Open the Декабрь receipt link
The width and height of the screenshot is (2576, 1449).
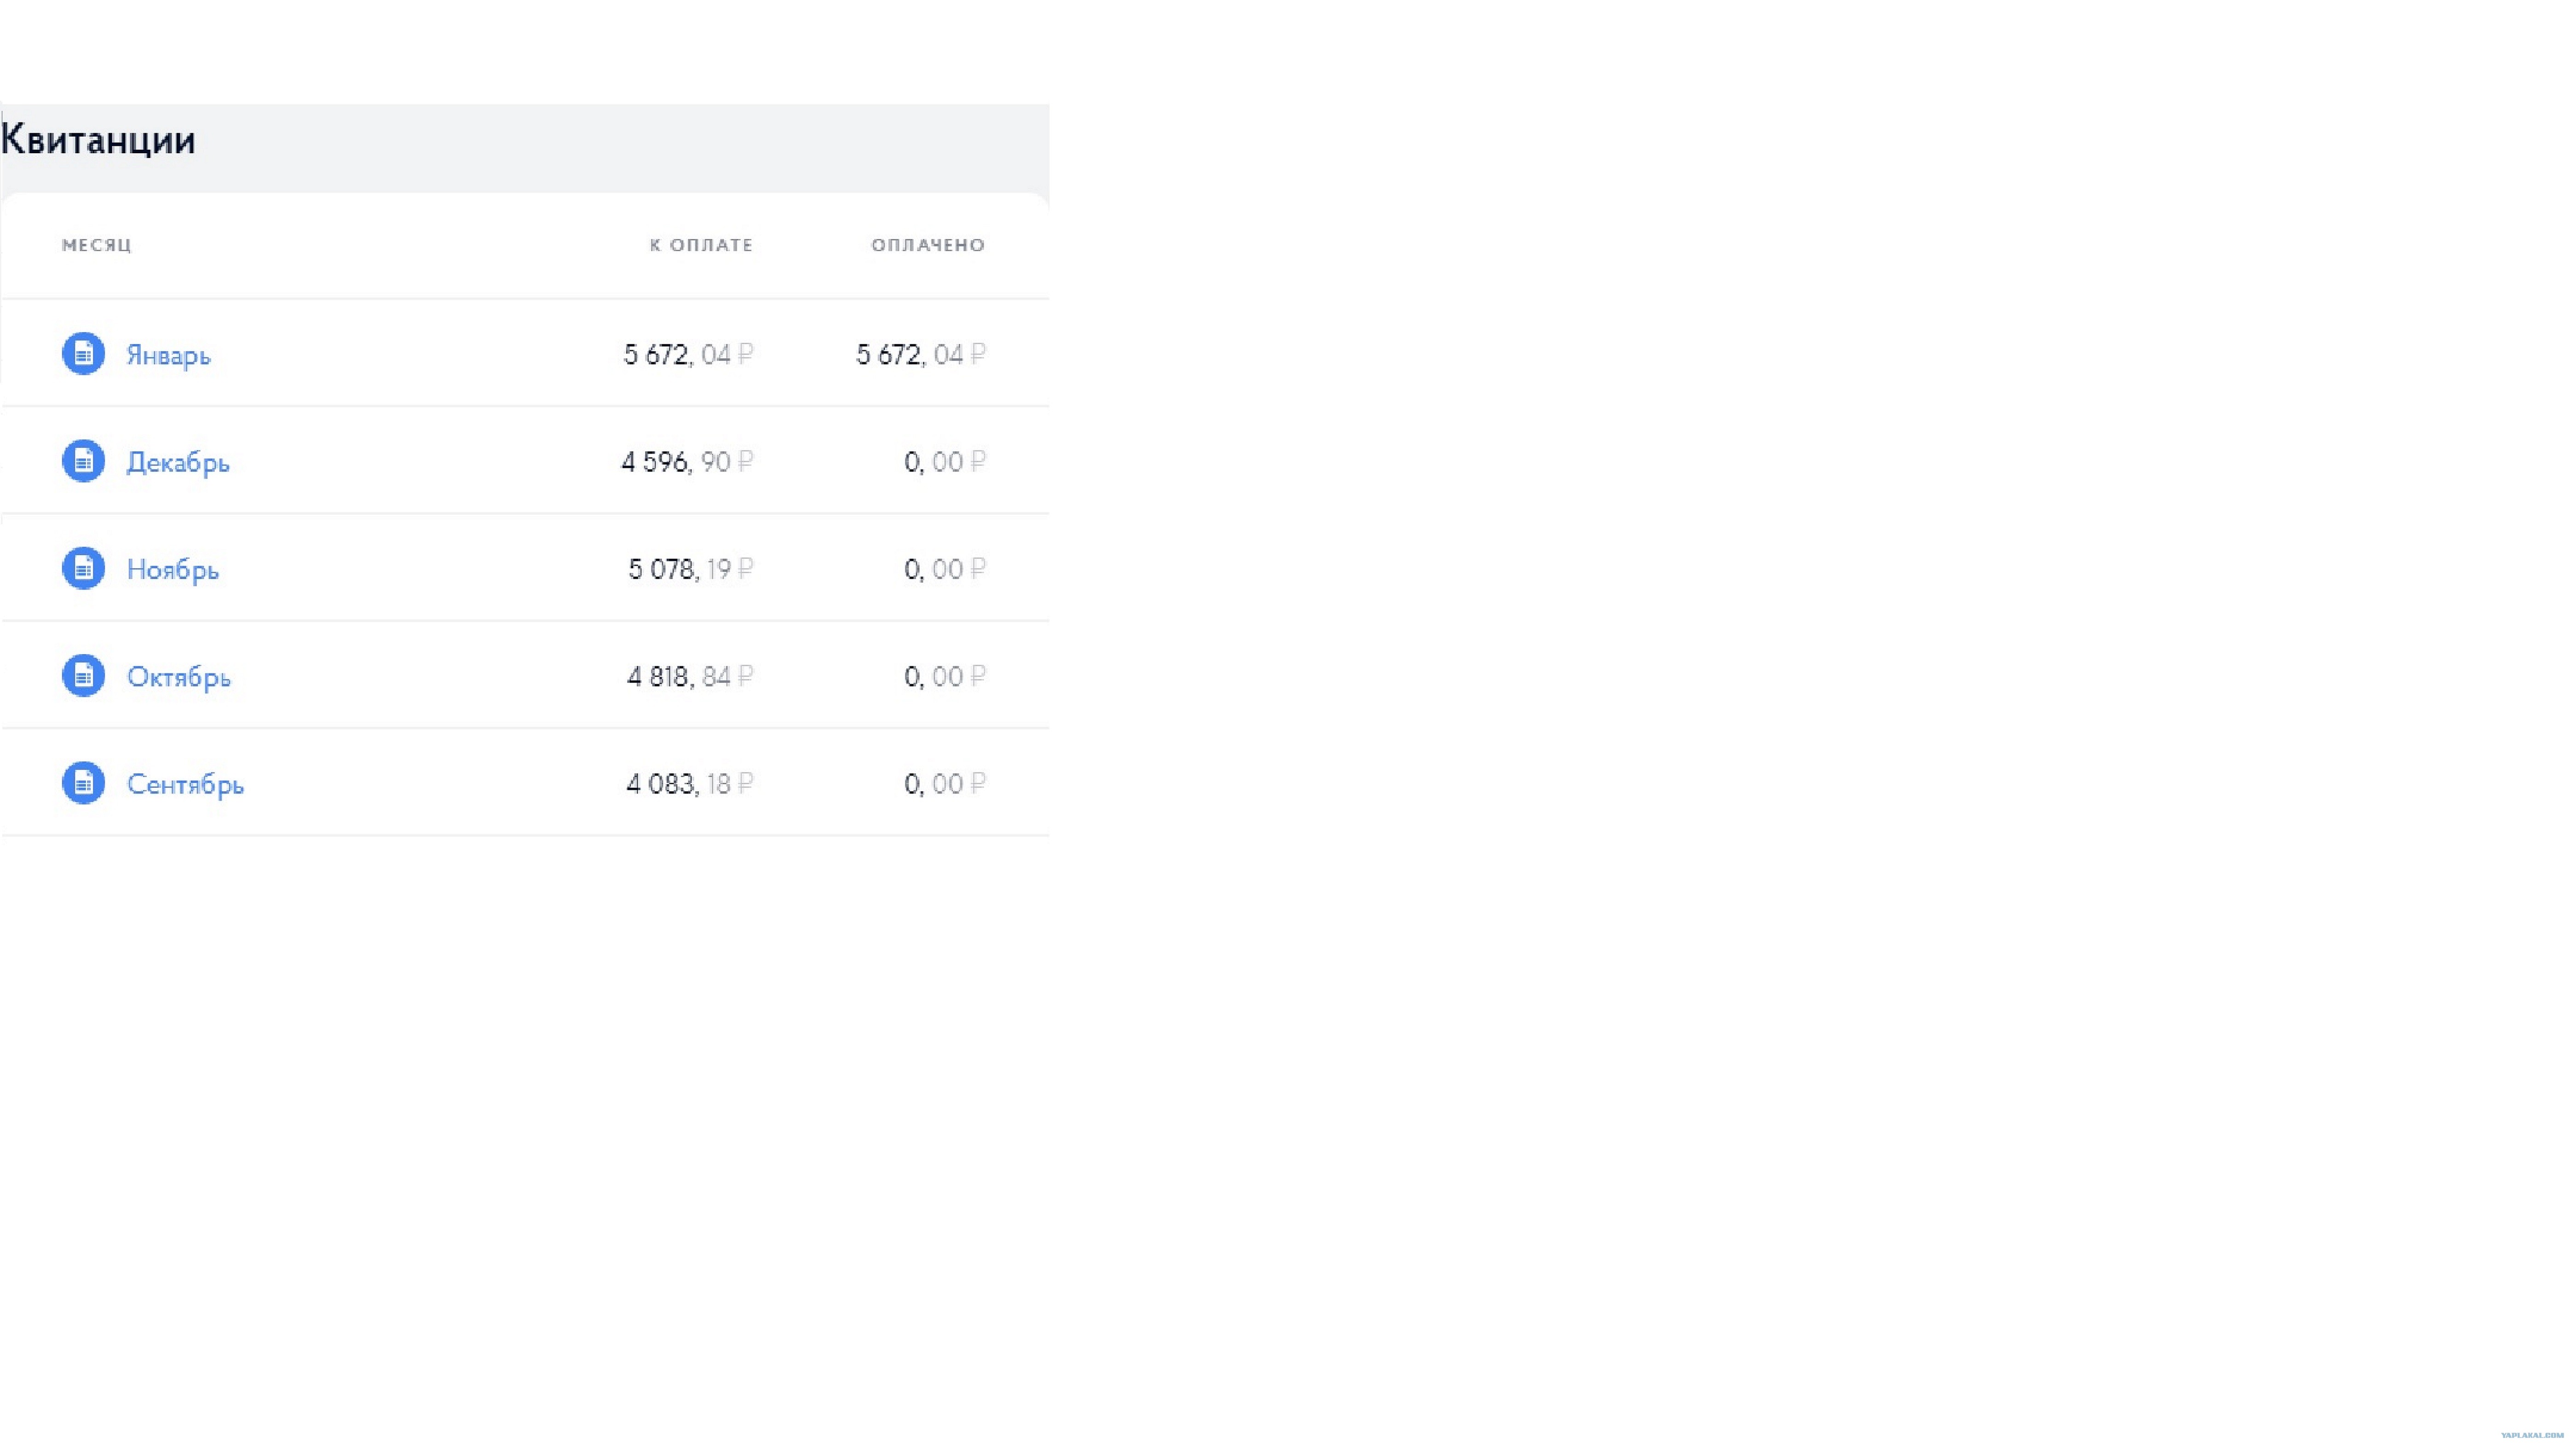[178, 462]
